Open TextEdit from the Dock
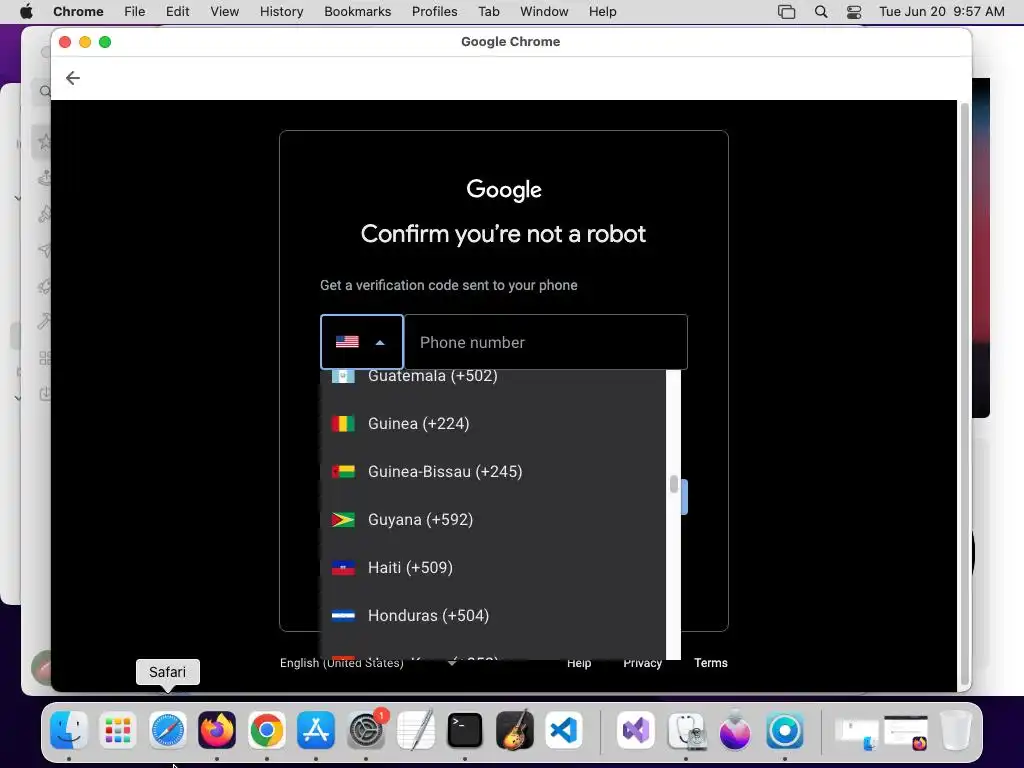This screenshot has height=768, width=1024. (415, 730)
